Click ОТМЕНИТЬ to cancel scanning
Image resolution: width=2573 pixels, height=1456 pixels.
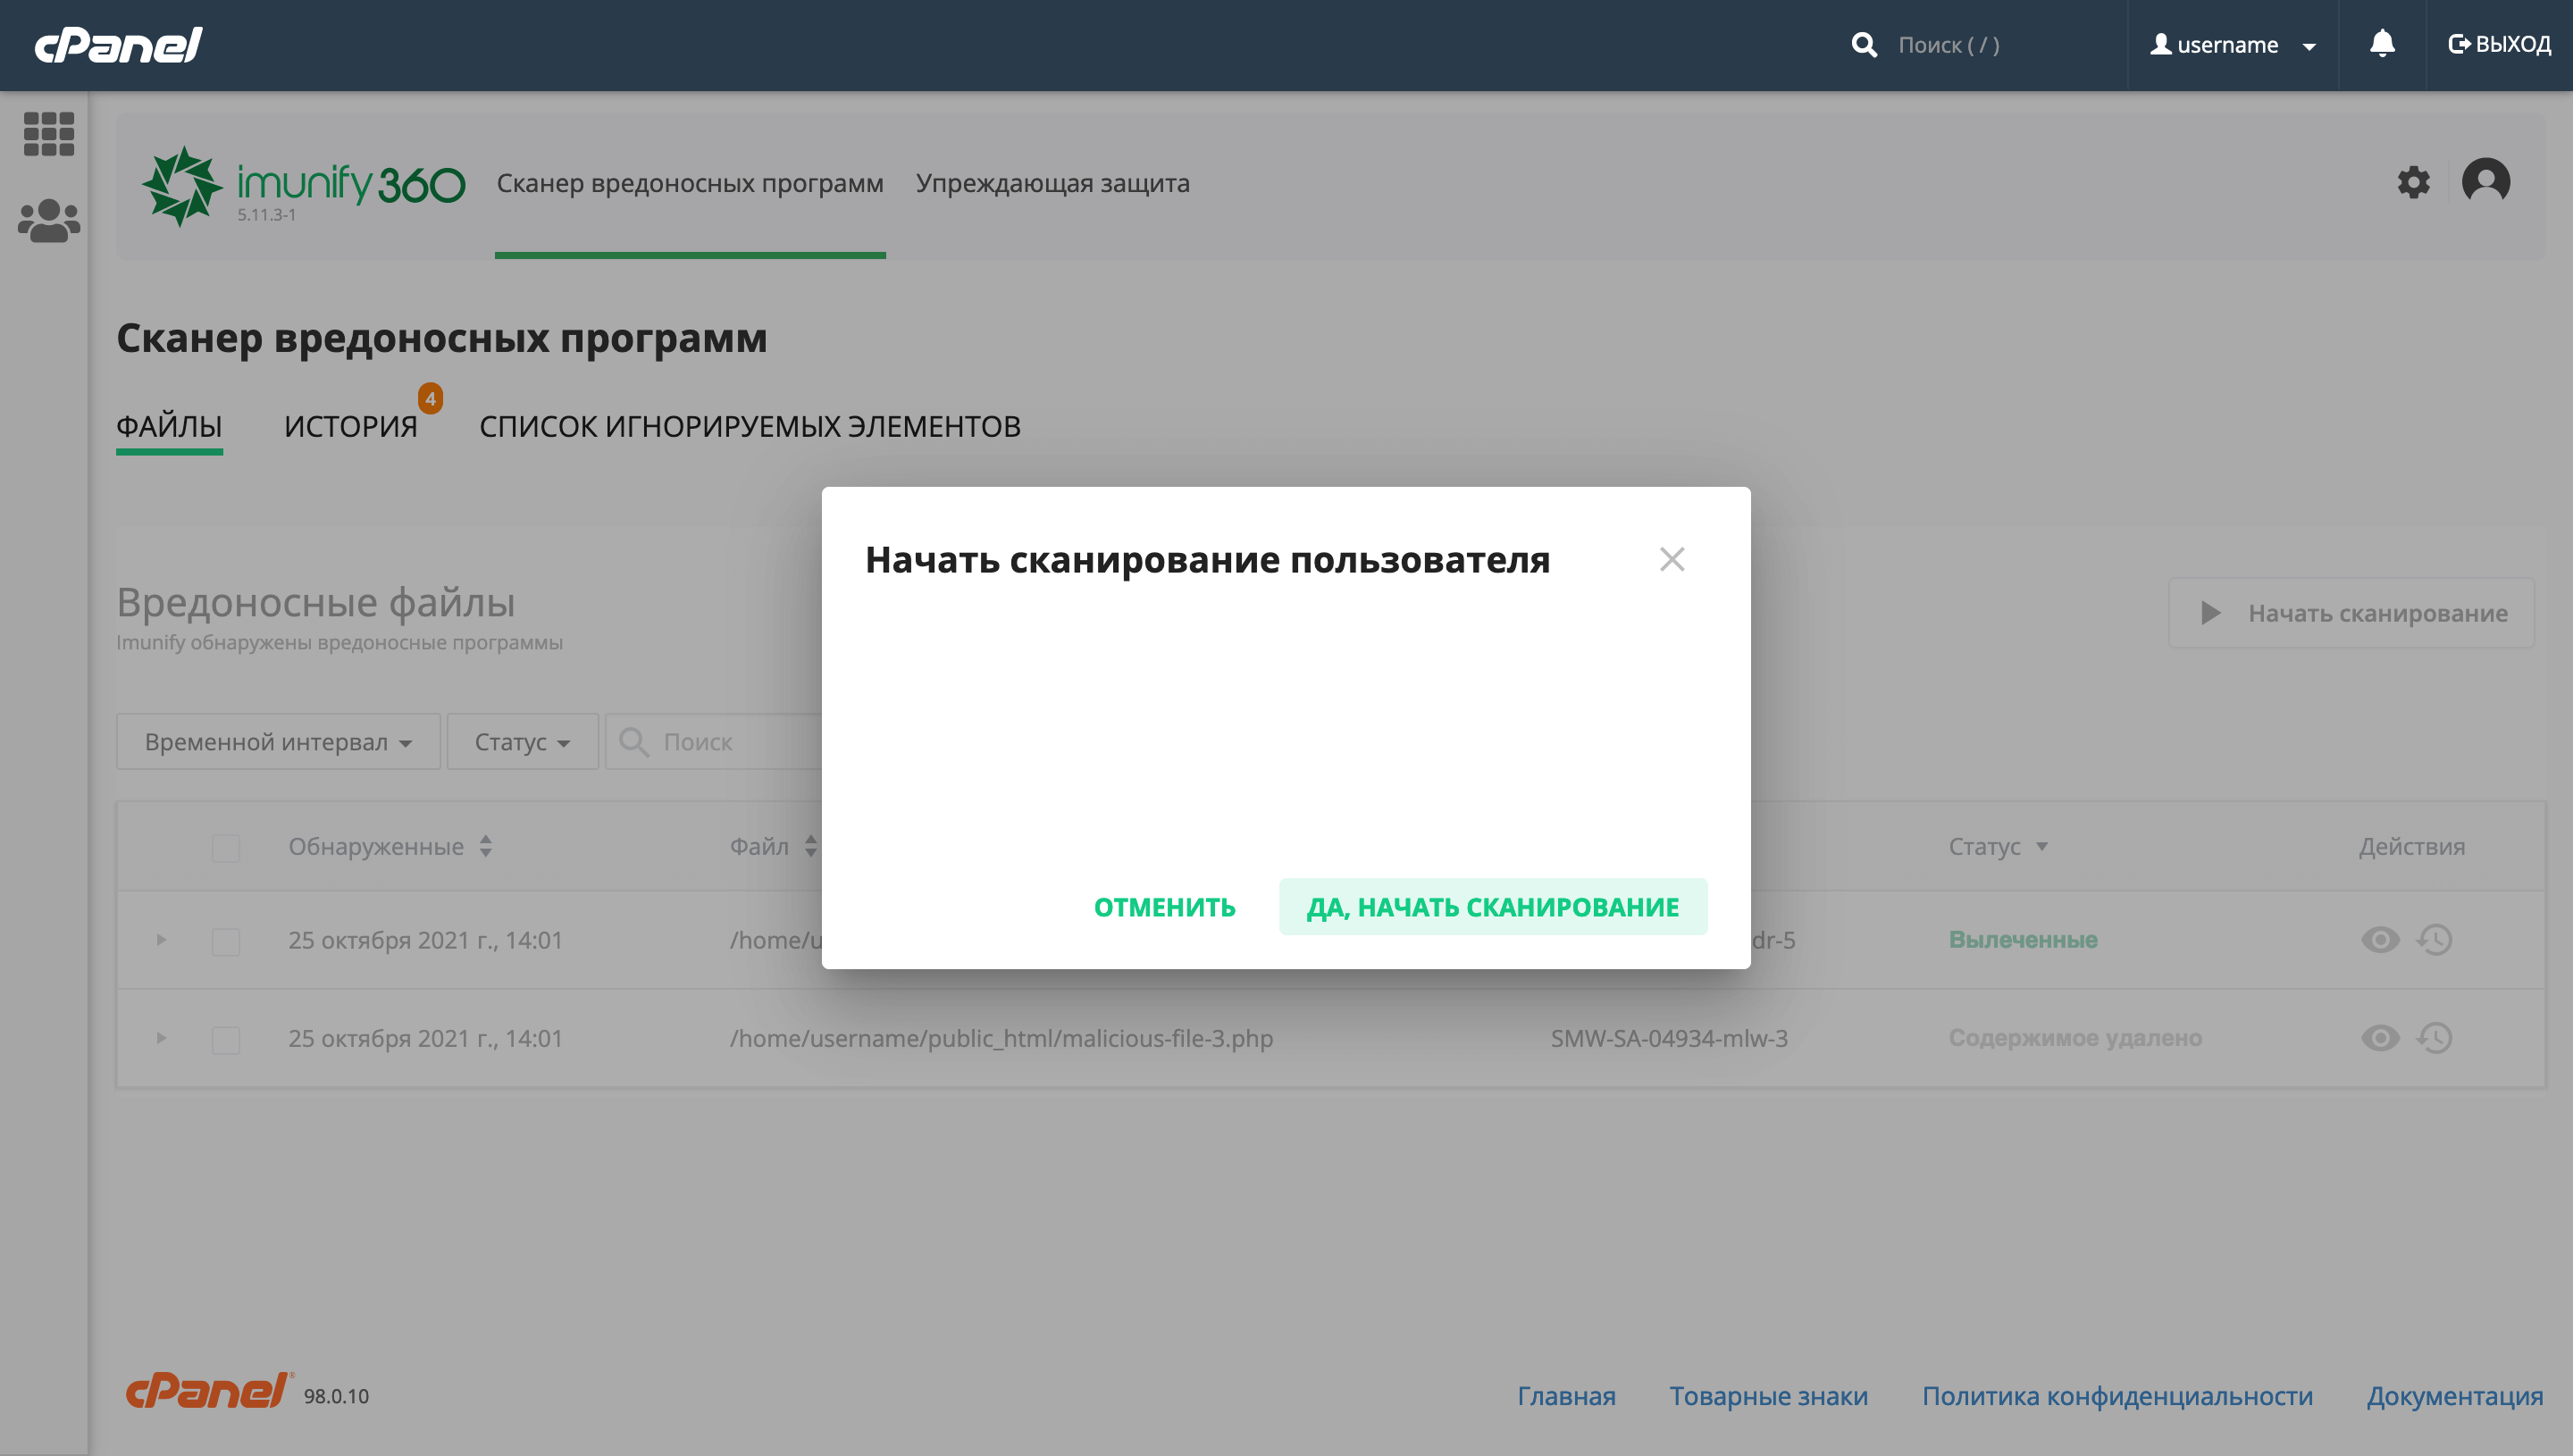tap(1165, 907)
